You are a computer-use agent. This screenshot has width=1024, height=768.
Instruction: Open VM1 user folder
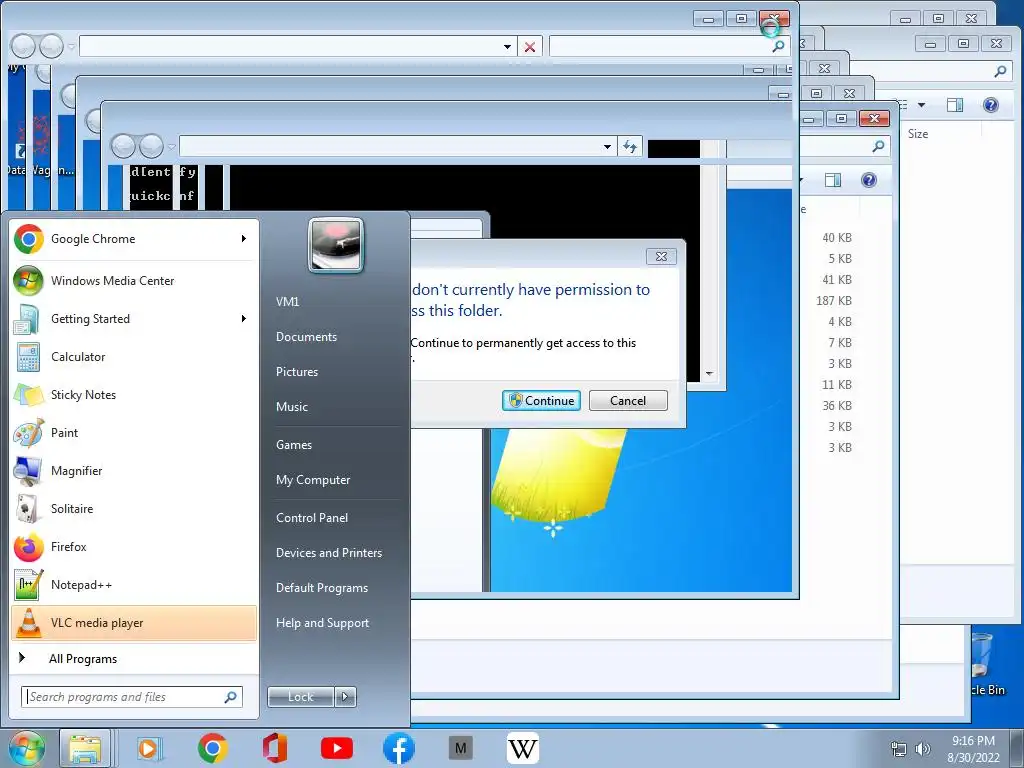point(287,302)
